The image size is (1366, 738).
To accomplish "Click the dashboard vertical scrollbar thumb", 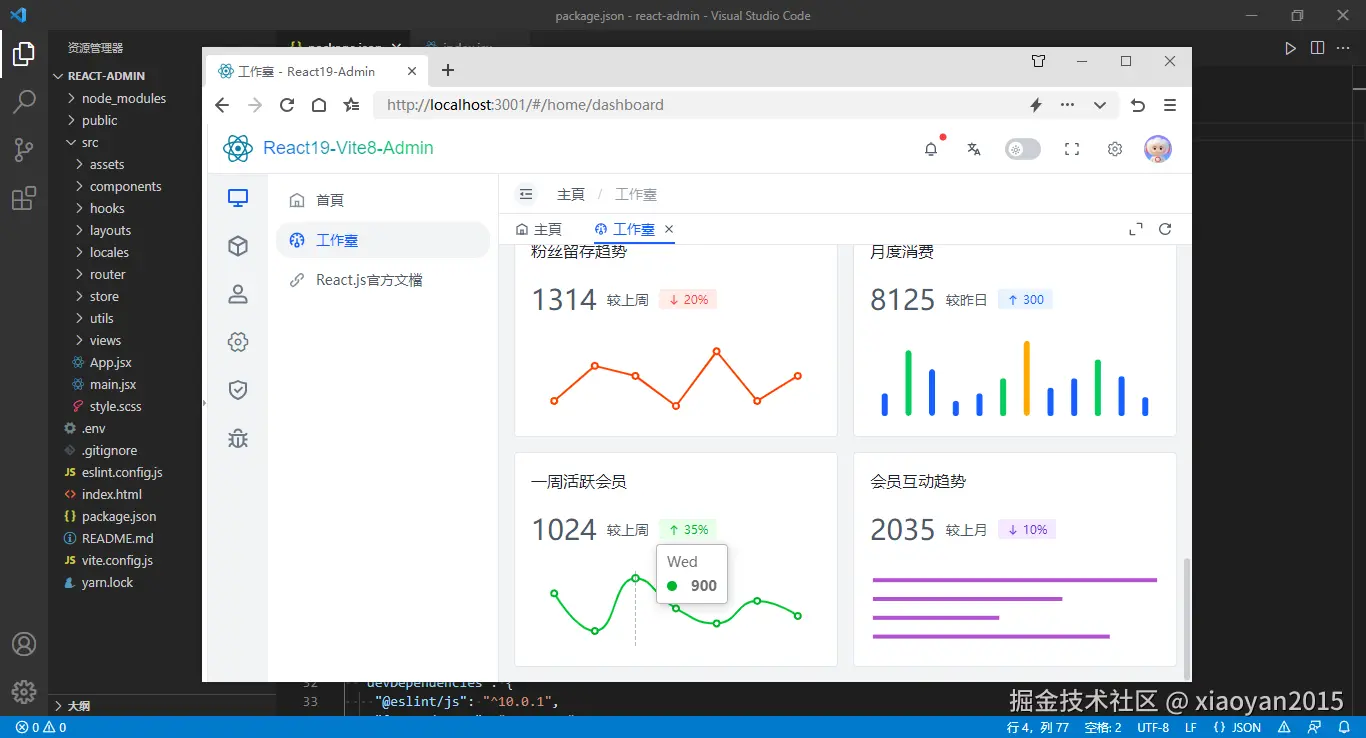I will [x=1185, y=618].
